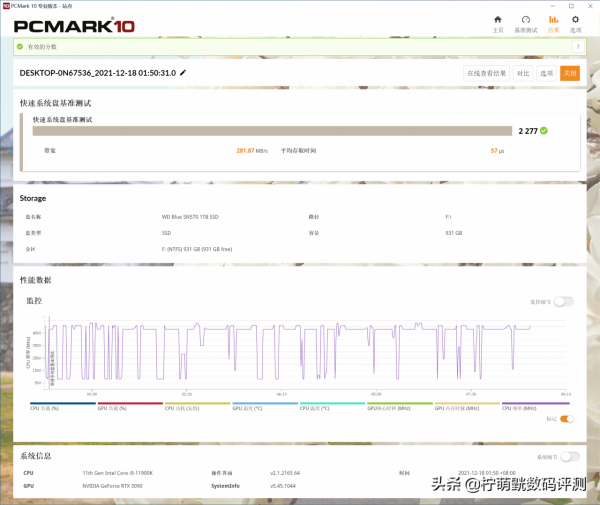Click the 57 µs average access time value
This screenshot has width=600, height=505.
pyautogui.click(x=497, y=151)
